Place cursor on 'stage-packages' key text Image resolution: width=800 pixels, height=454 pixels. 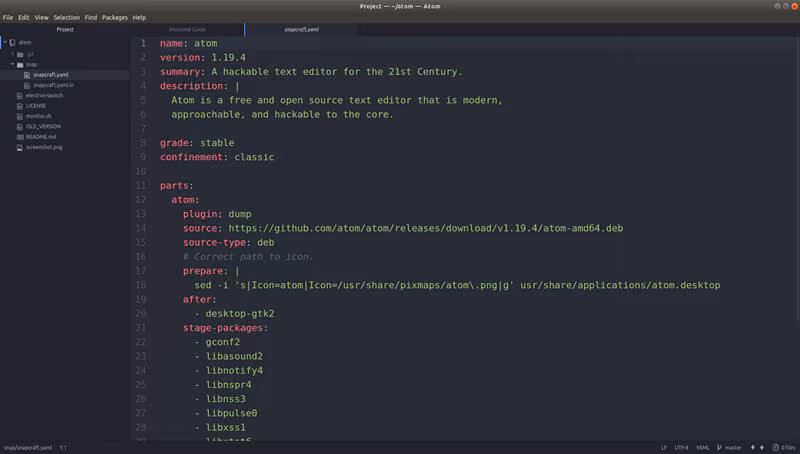click(x=222, y=328)
